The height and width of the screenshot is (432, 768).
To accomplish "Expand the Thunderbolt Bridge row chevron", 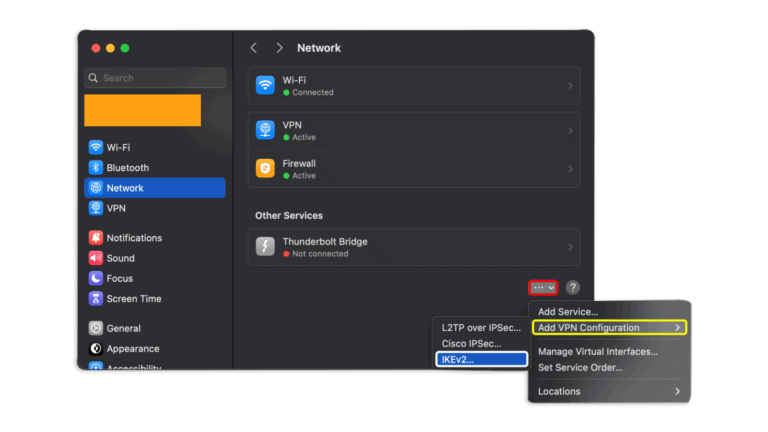I will 570,247.
